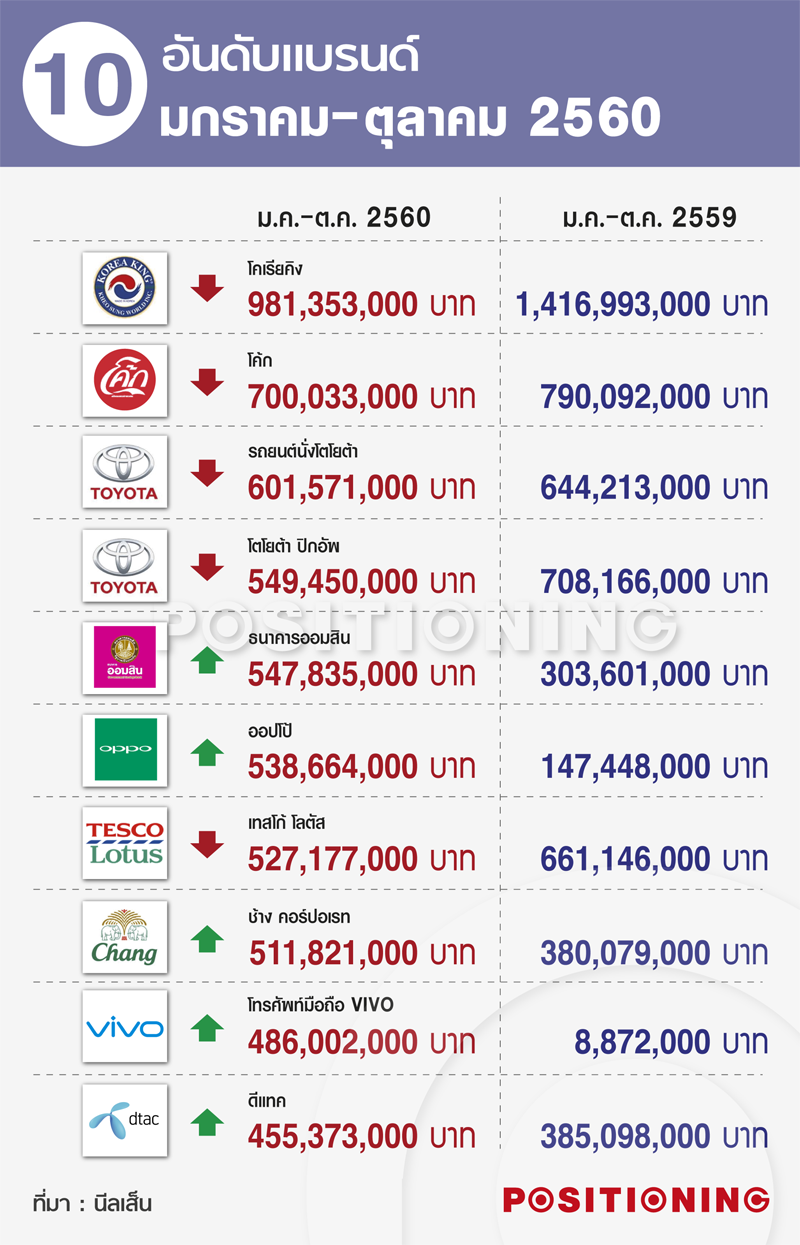Viewport: 800px width, 1245px height.
Task: Click the red down arrow beside Tesco Lotus
Action: [x=207, y=843]
